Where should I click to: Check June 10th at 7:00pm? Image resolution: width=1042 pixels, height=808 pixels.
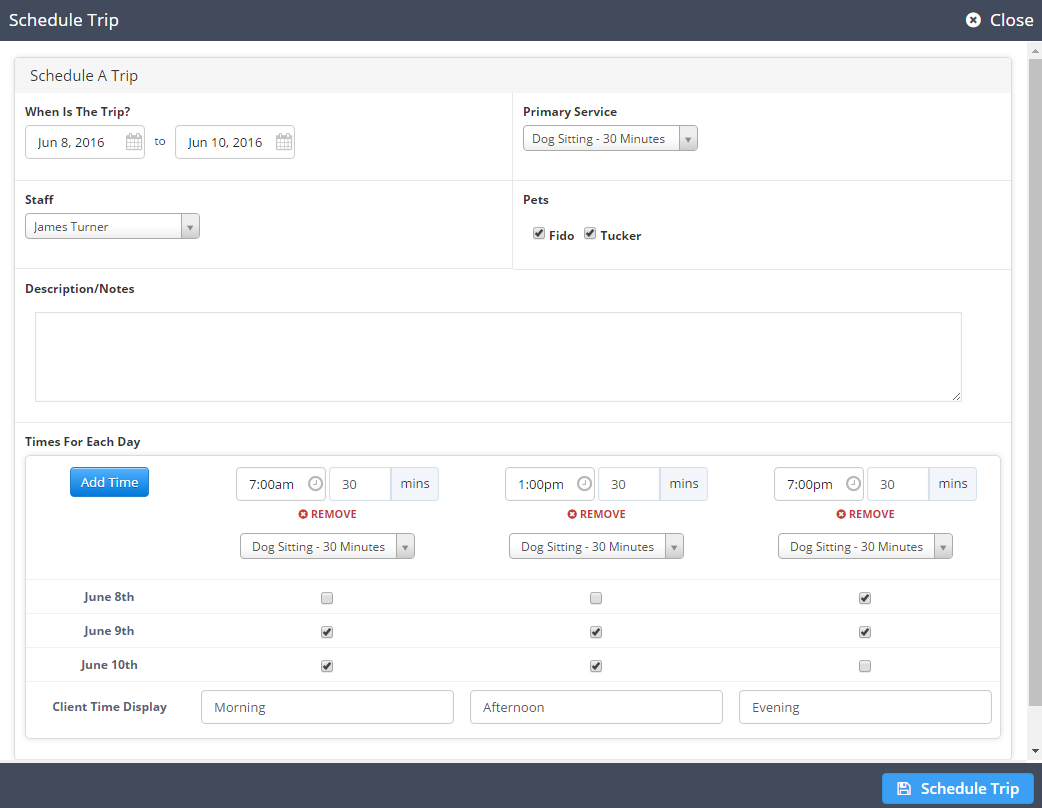pos(865,666)
